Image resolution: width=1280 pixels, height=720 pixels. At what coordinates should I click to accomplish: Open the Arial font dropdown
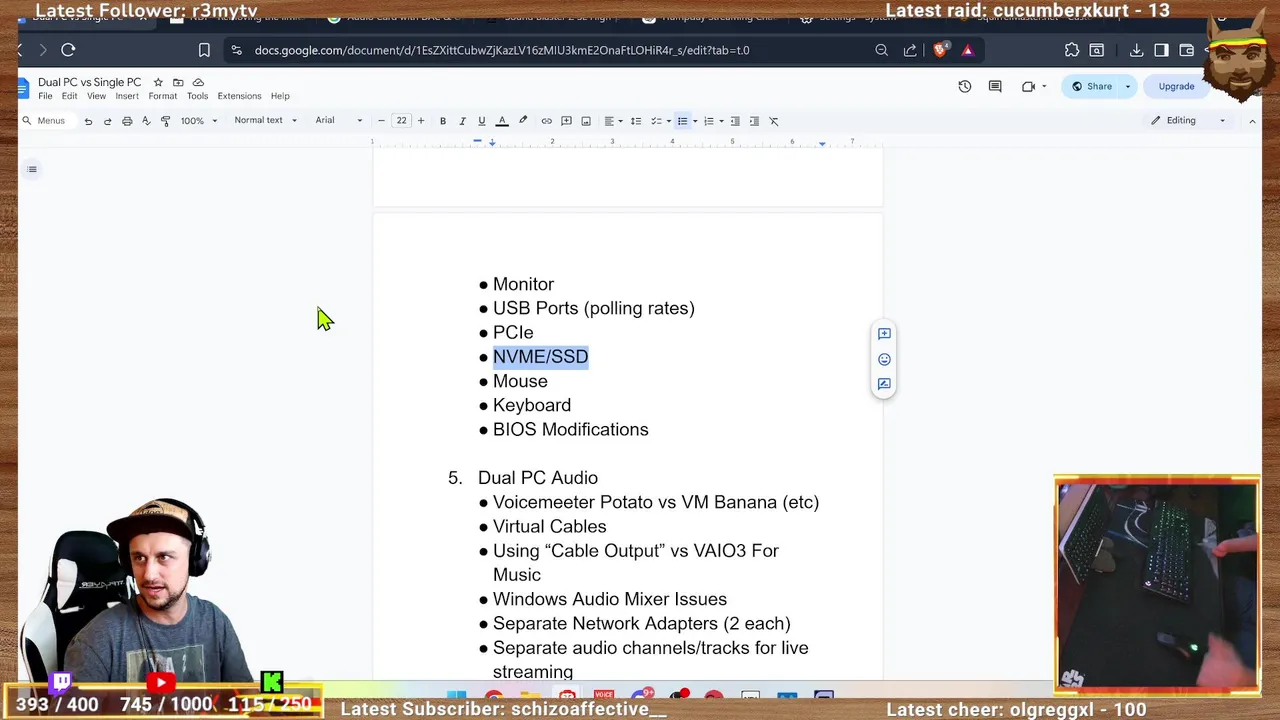(x=339, y=121)
